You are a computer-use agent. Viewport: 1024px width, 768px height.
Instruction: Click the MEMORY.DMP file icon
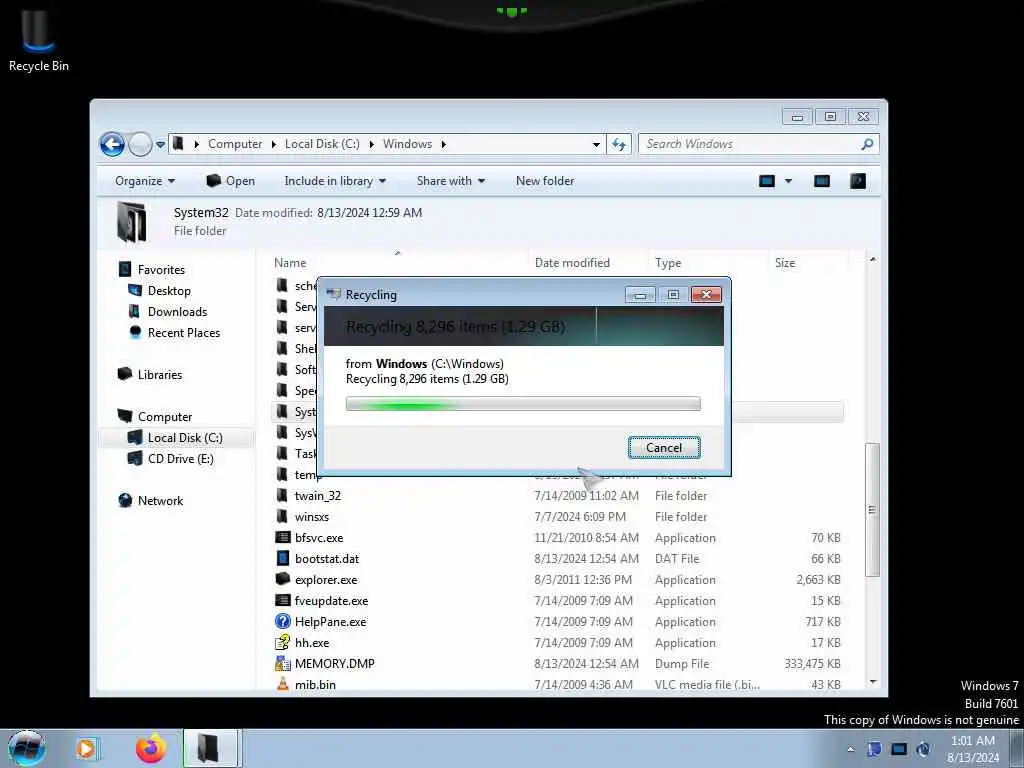[283, 664]
